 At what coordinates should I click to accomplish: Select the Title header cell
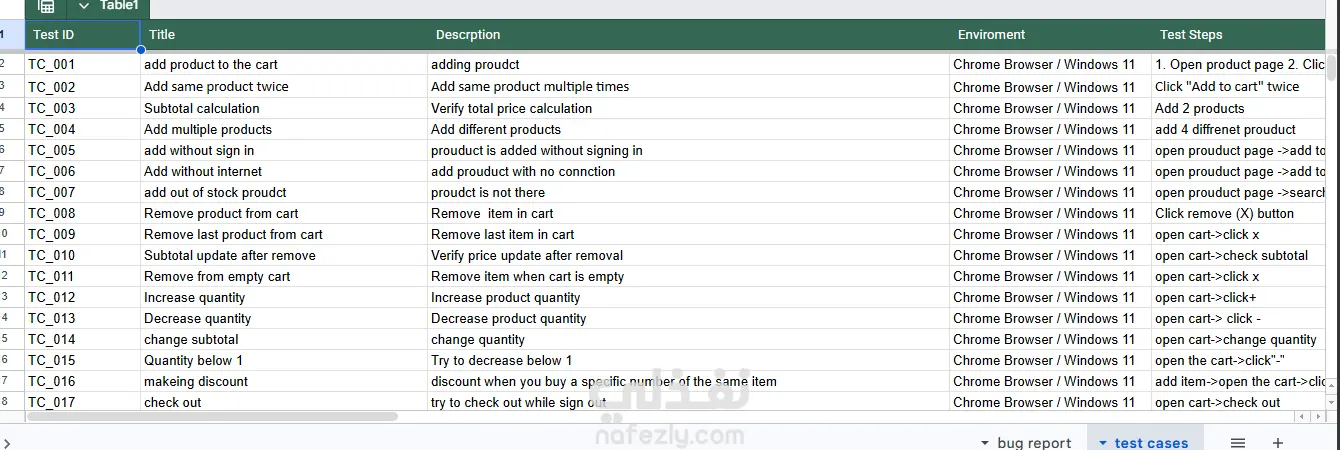(x=284, y=35)
